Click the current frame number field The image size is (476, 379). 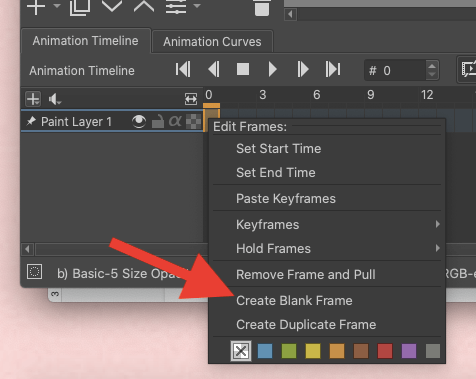(x=395, y=70)
